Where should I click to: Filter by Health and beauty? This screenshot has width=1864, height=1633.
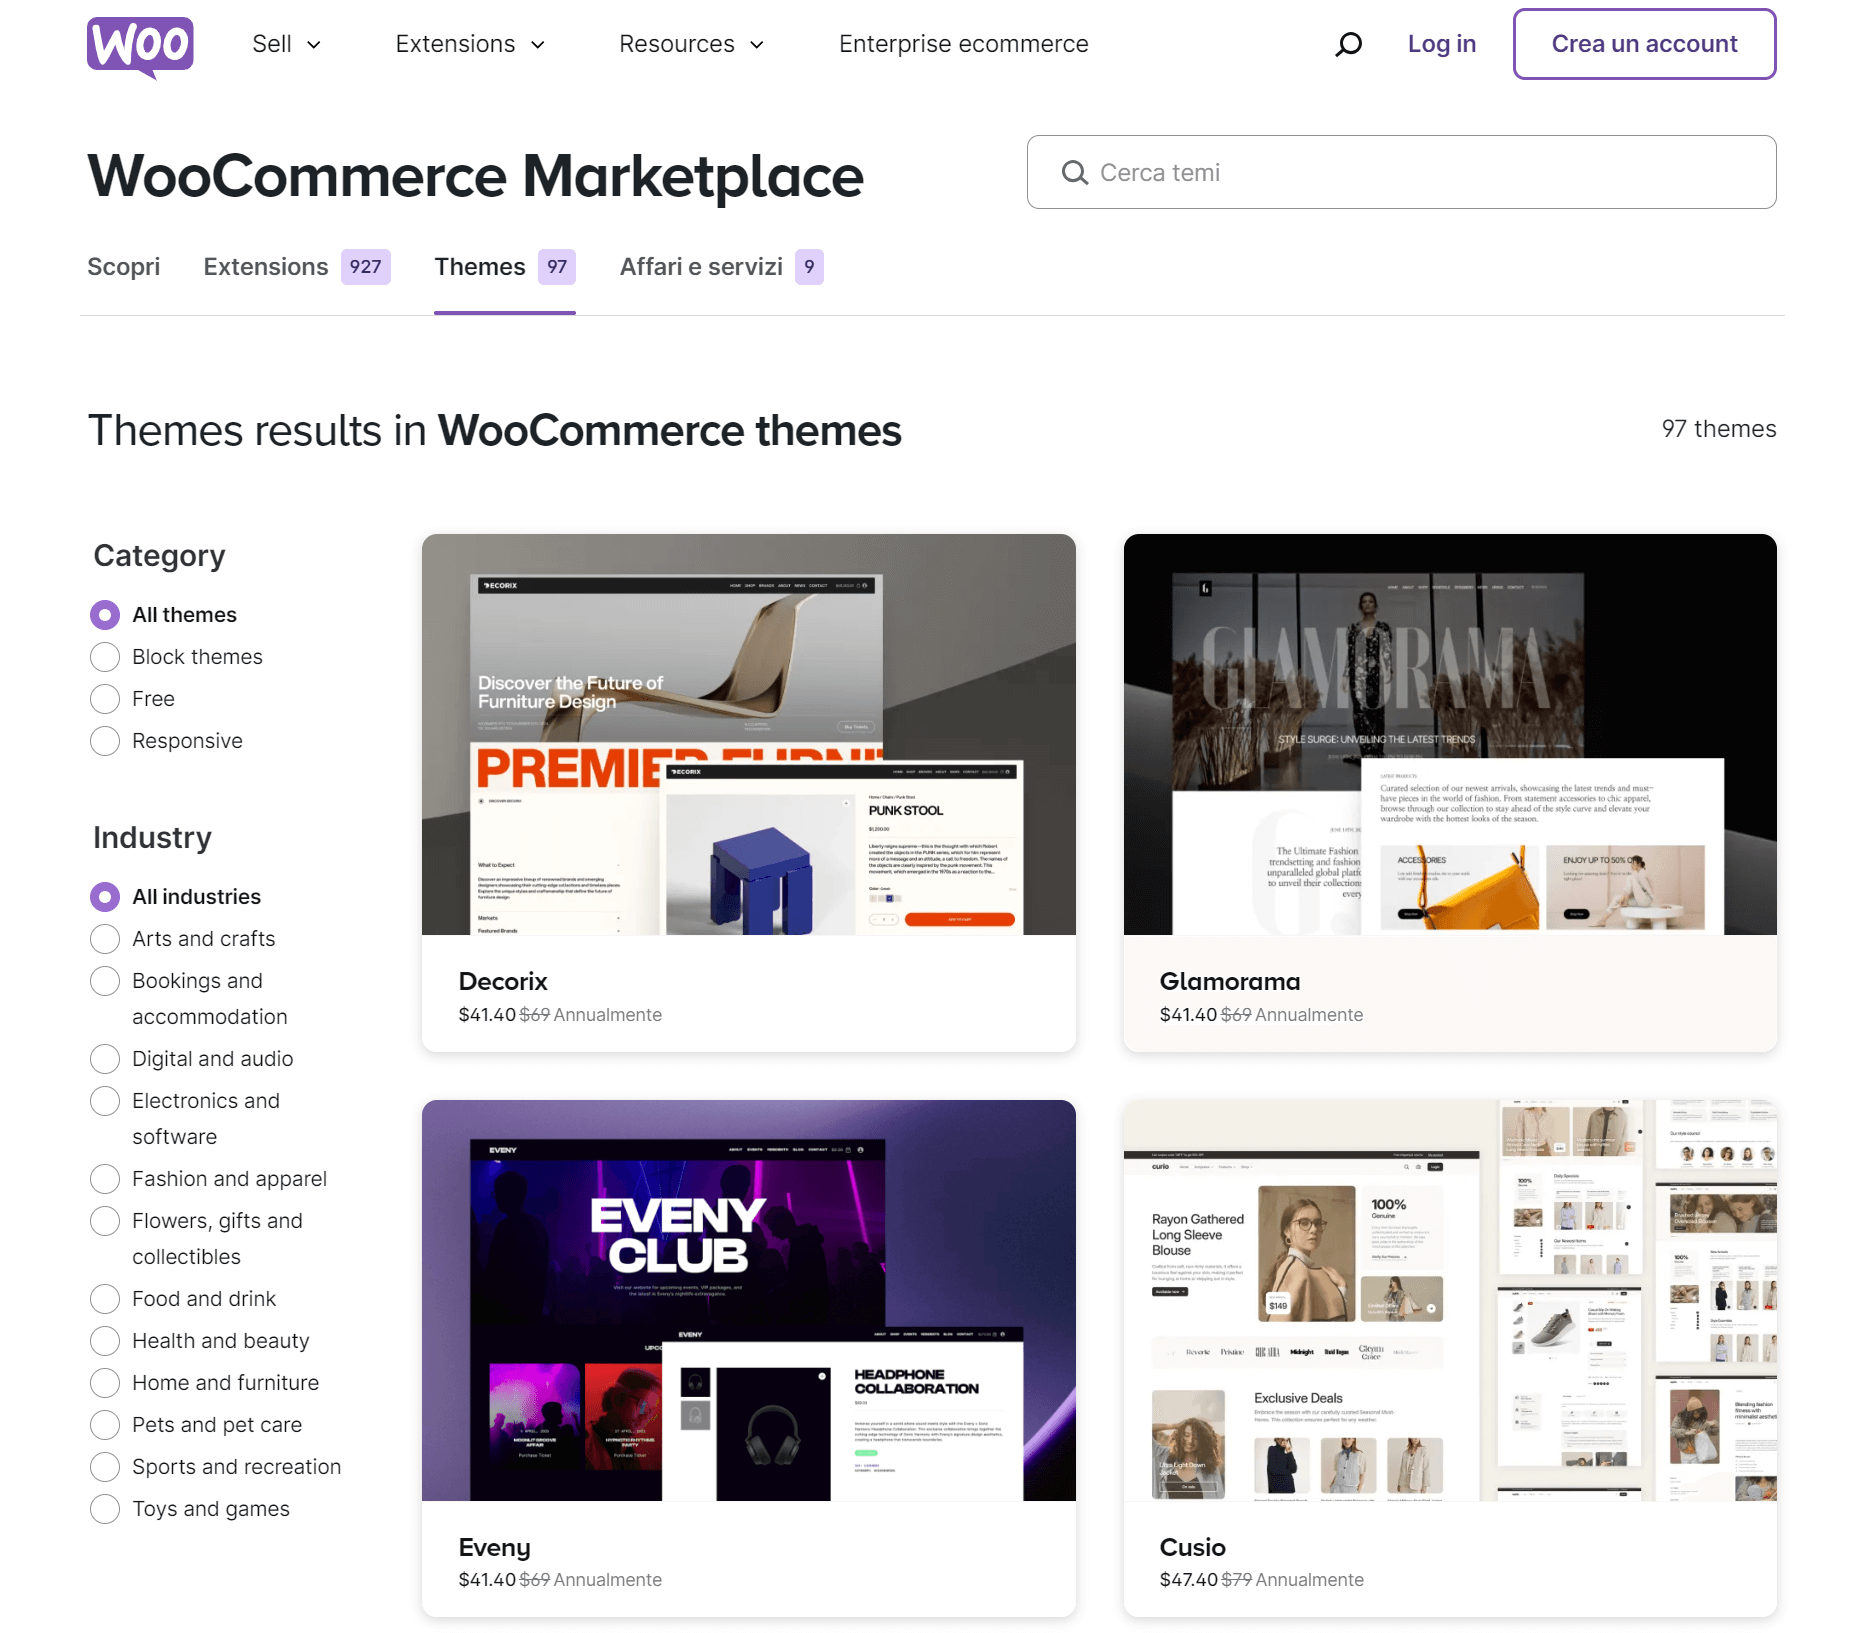[x=105, y=1341]
